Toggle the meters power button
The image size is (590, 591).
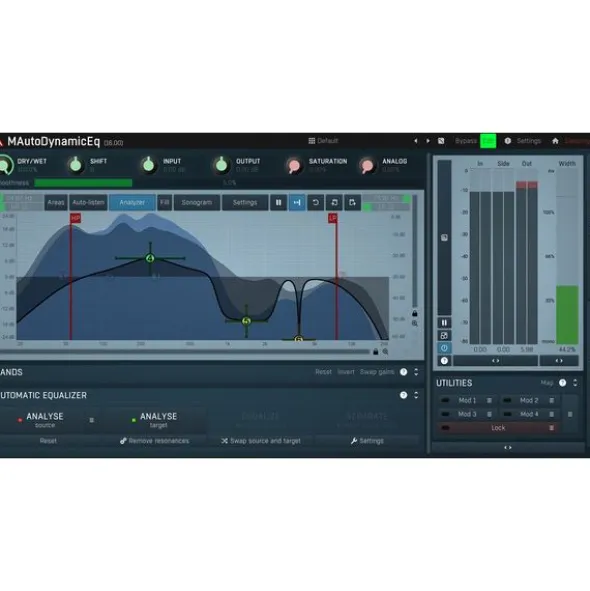pos(444,348)
